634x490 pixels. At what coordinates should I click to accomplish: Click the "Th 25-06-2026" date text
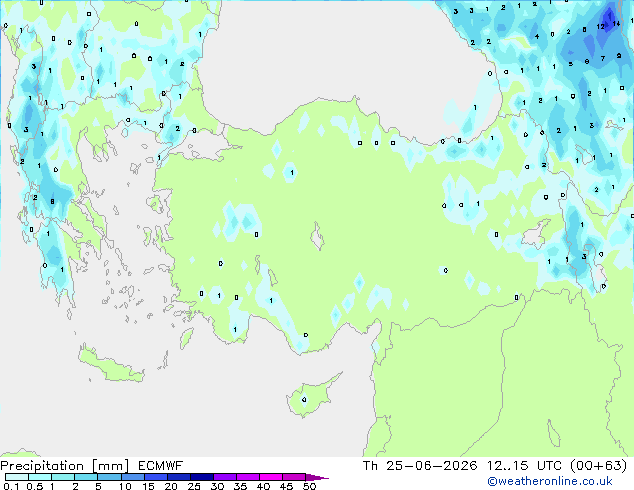click(x=420, y=466)
